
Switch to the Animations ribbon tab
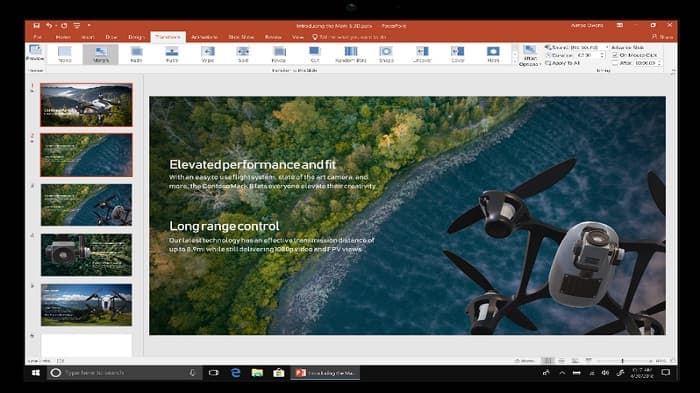tap(204, 37)
